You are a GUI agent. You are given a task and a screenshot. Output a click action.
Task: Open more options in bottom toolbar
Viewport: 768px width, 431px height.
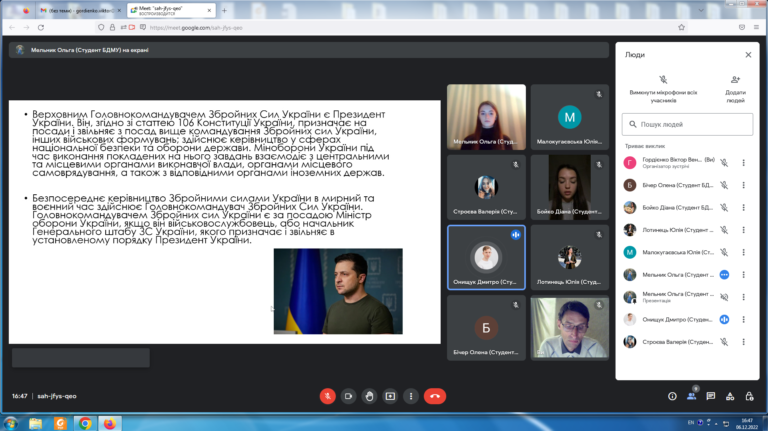[411, 396]
